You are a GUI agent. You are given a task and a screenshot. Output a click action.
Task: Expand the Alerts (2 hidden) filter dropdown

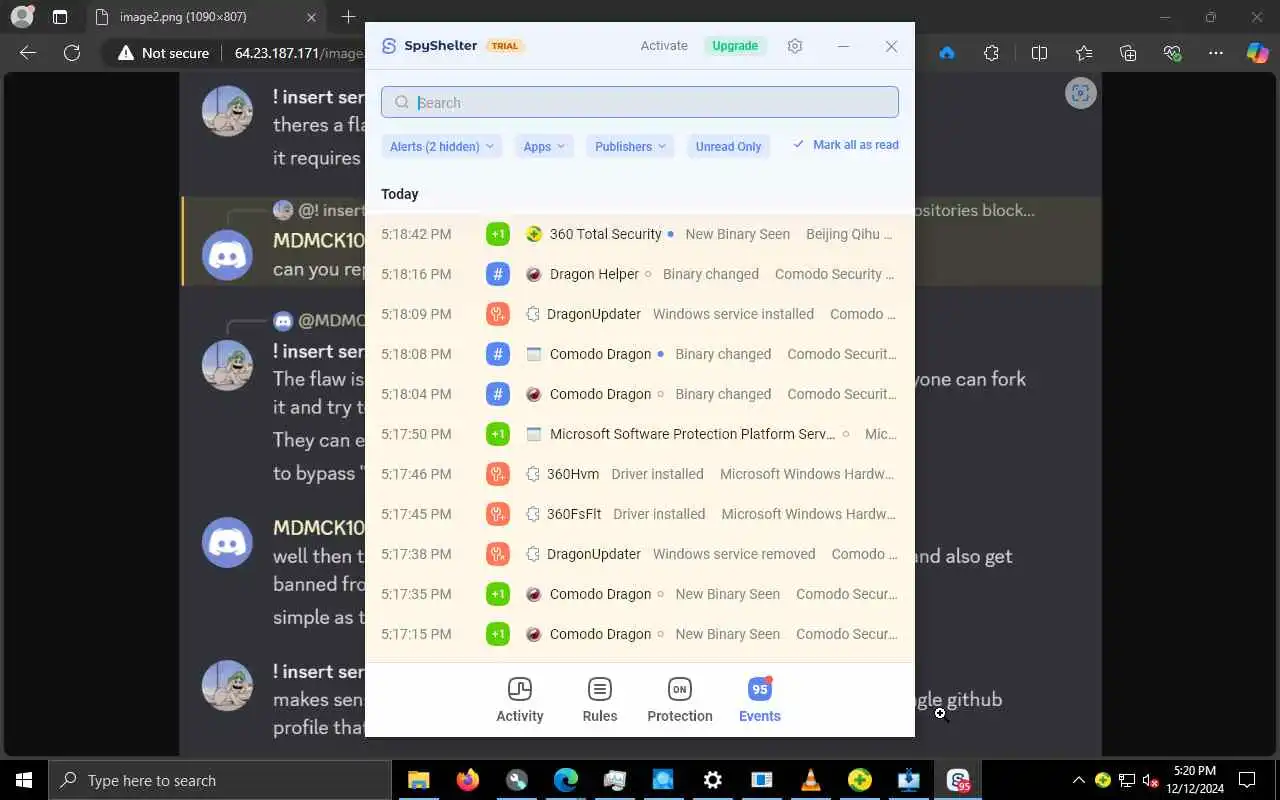[x=441, y=146]
